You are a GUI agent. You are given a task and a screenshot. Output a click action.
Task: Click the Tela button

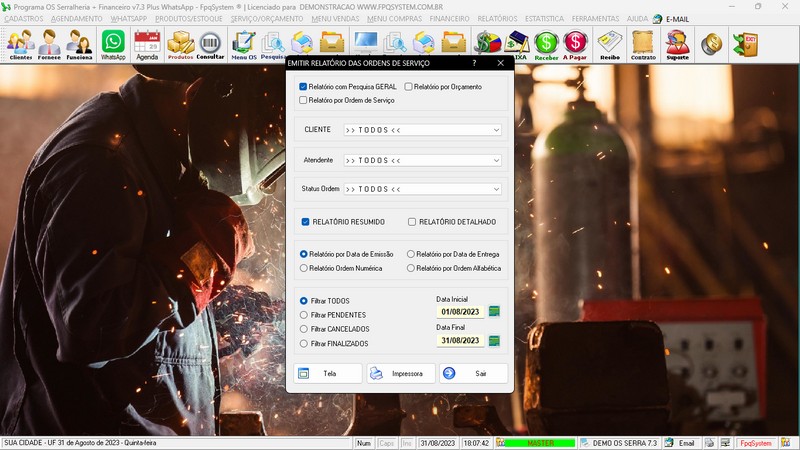tap(328, 373)
